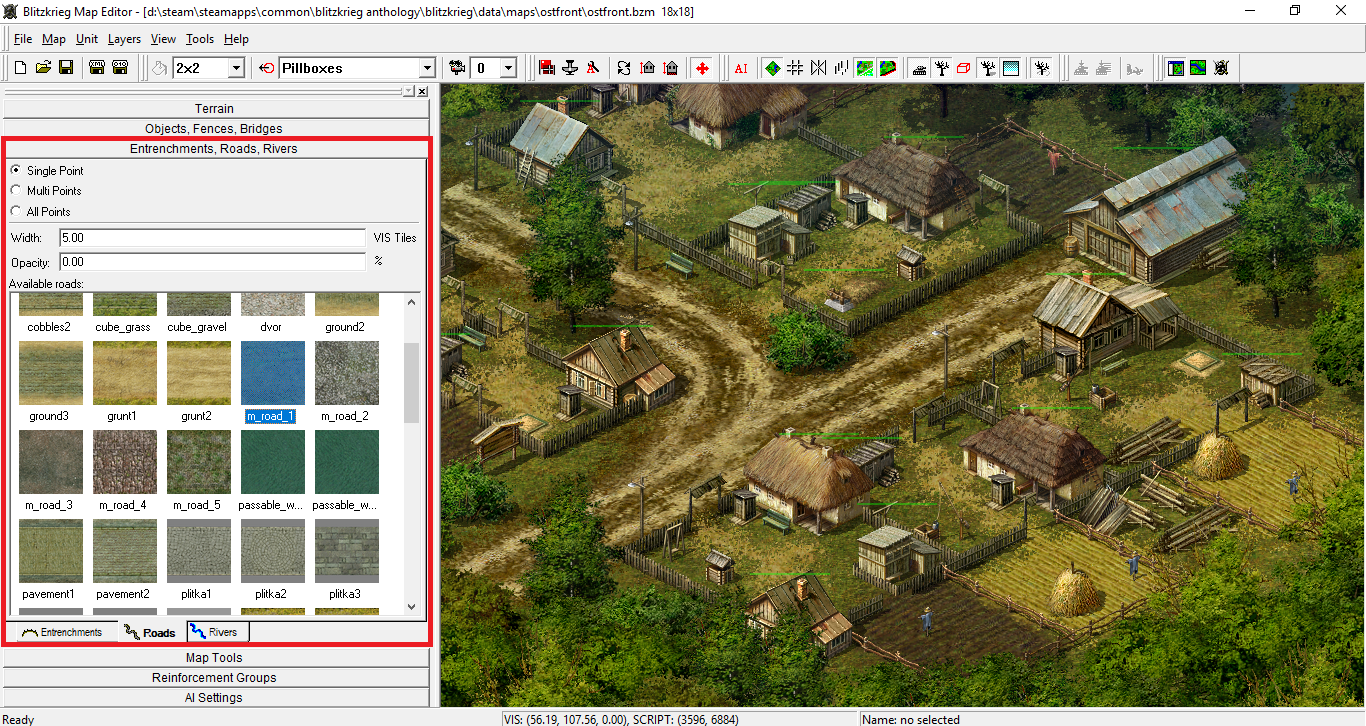Open the Layers menu
Viewport: 1366px width, 726px height.
124,39
